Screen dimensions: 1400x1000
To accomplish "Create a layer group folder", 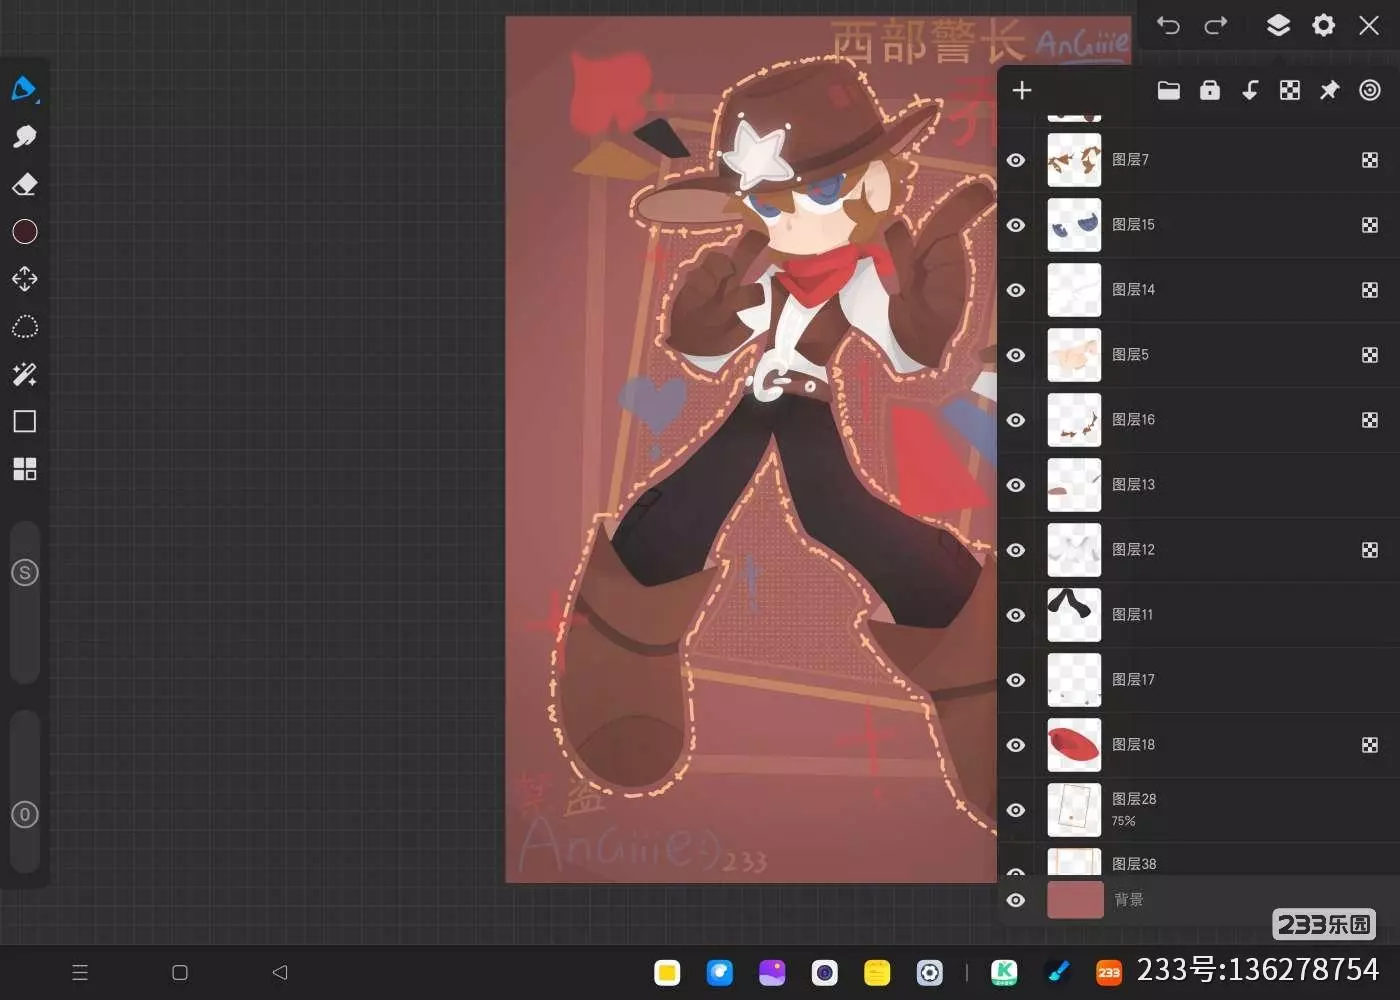I will pyautogui.click(x=1169, y=91).
